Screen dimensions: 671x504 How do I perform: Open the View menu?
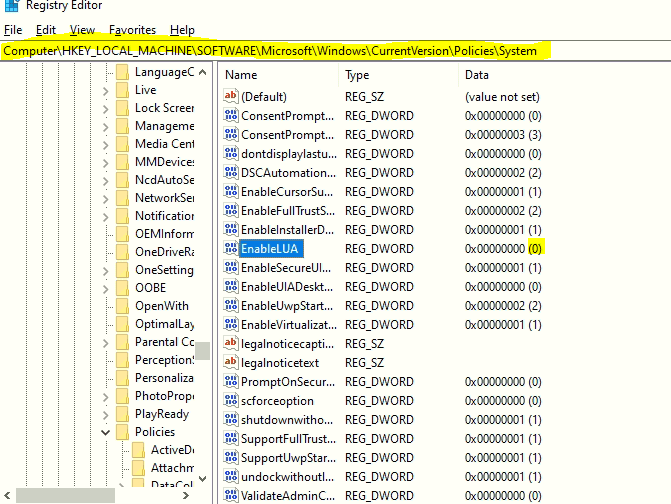click(82, 30)
